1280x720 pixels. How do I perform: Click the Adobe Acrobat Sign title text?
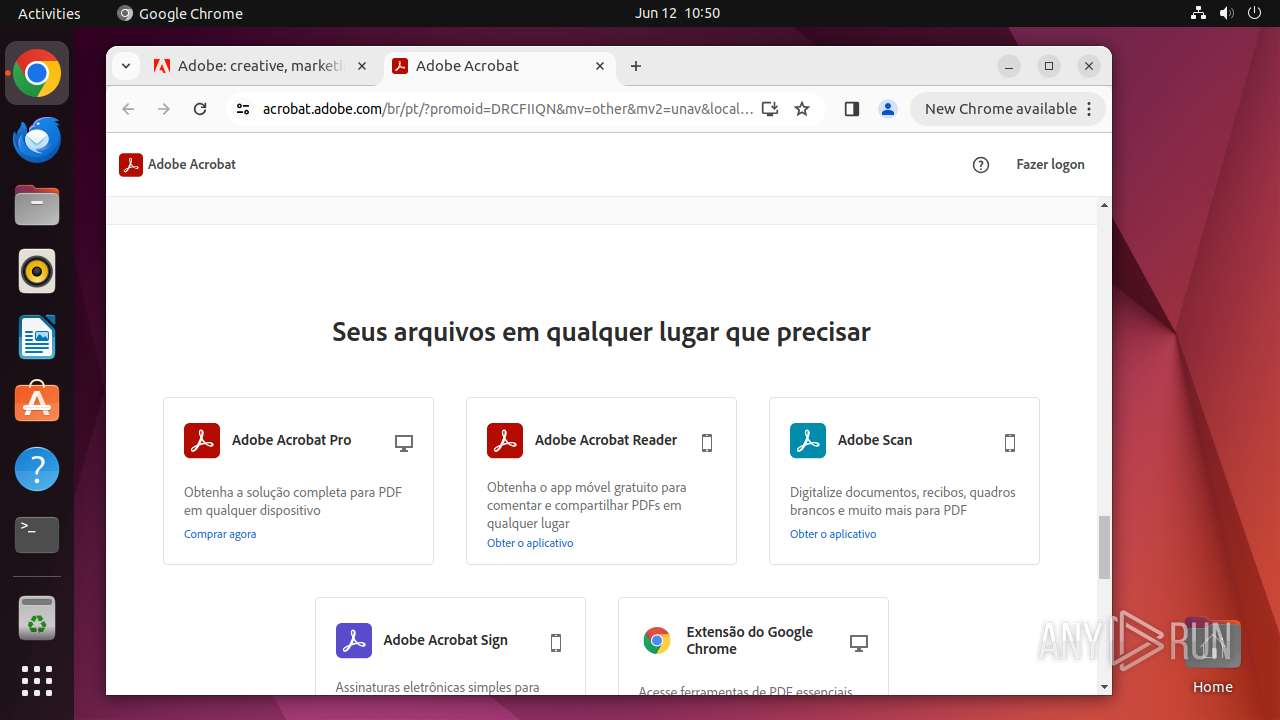point(445,640)
